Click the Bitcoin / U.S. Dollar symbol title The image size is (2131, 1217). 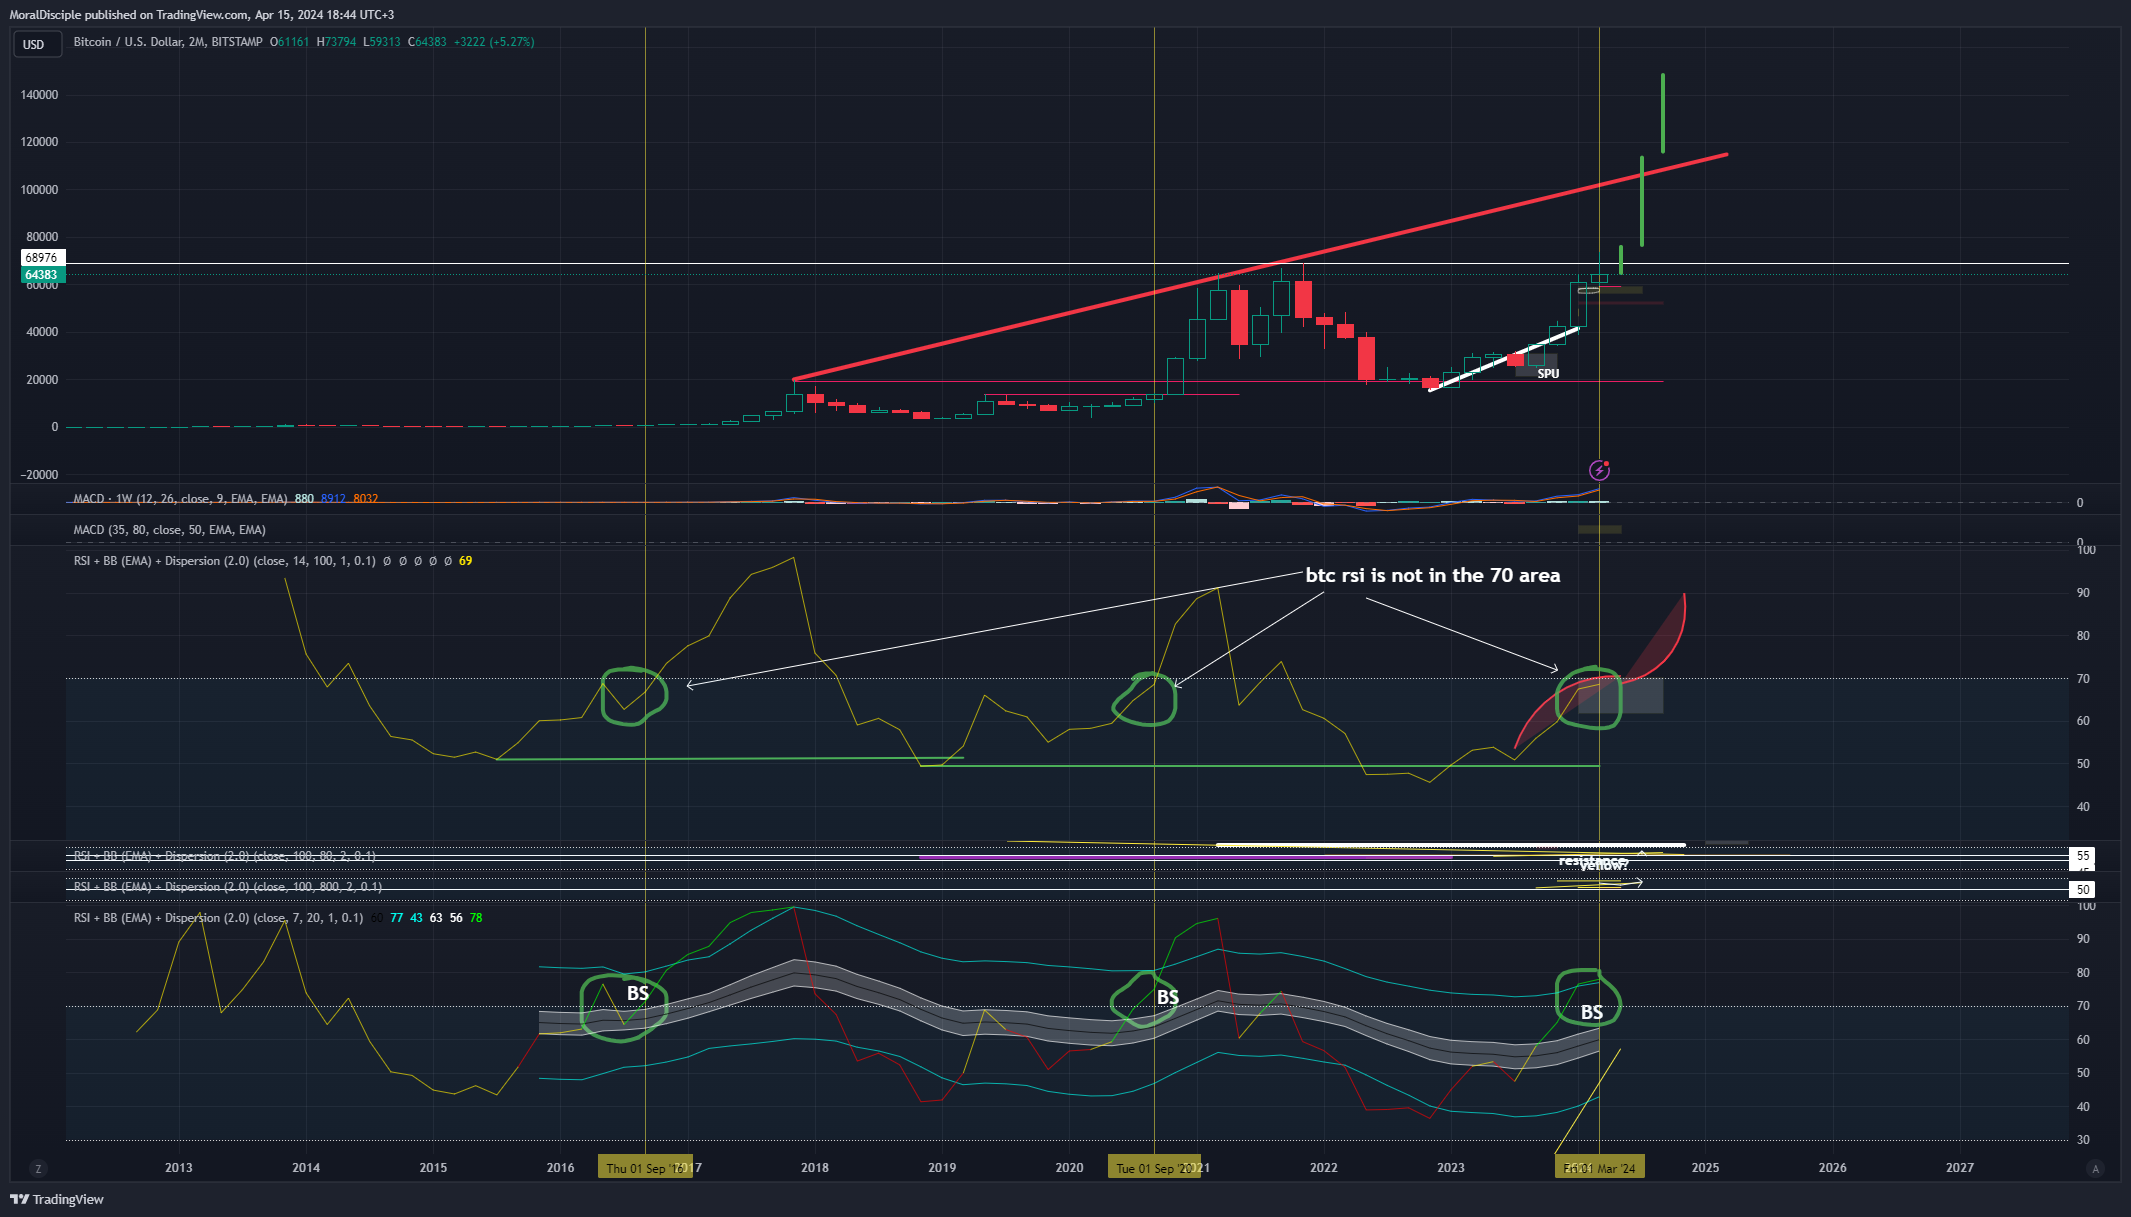point(168,42)
